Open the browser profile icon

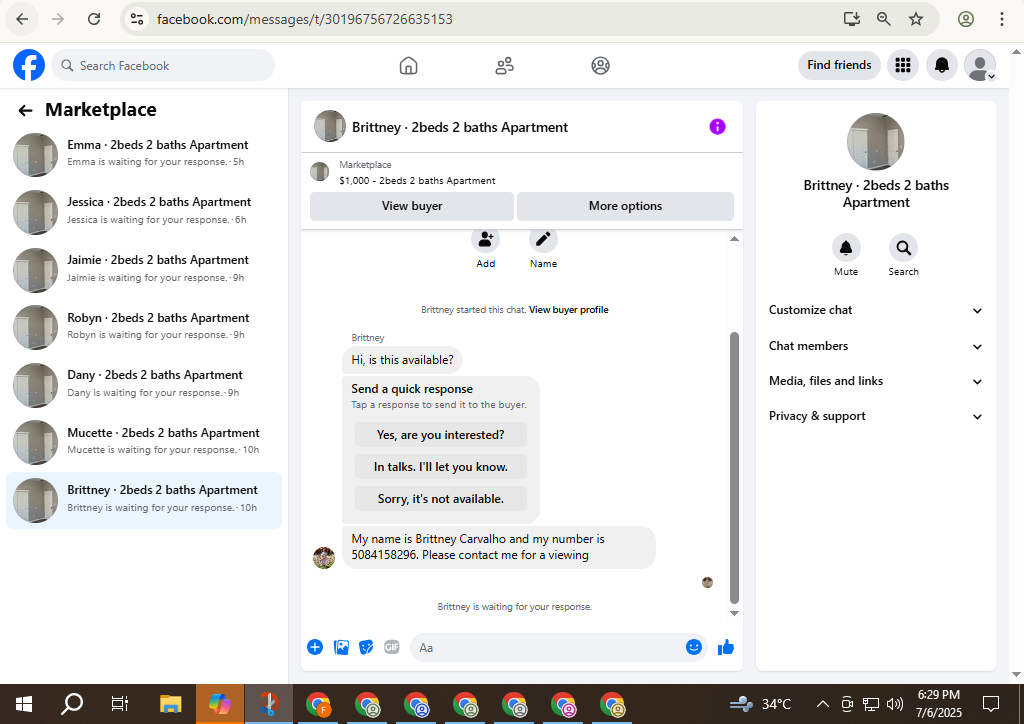tap(966, 19)
